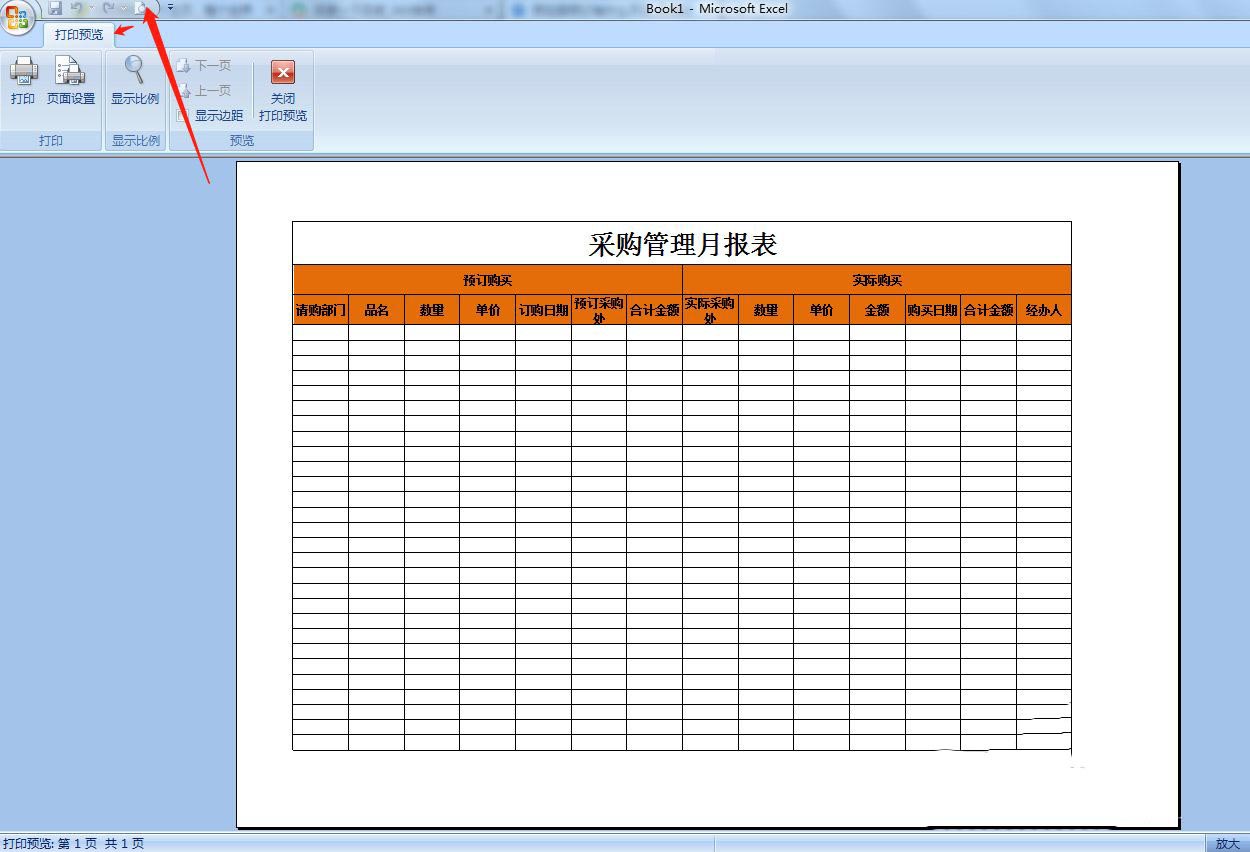Click the 显示比例 magnifier zoom icon

134,70
